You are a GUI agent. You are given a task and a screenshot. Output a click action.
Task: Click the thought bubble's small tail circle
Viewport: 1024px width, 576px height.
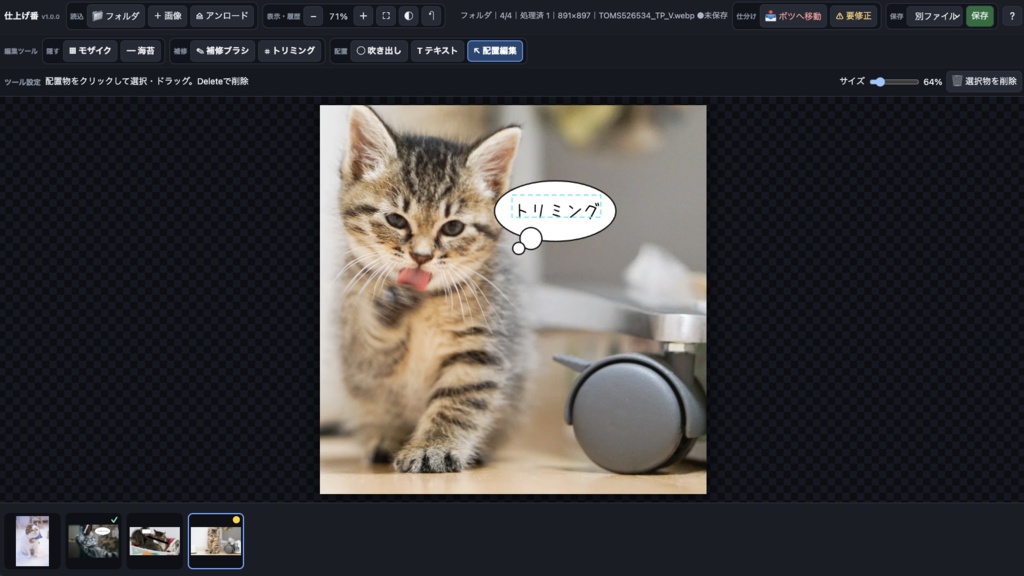coord(519,248)
